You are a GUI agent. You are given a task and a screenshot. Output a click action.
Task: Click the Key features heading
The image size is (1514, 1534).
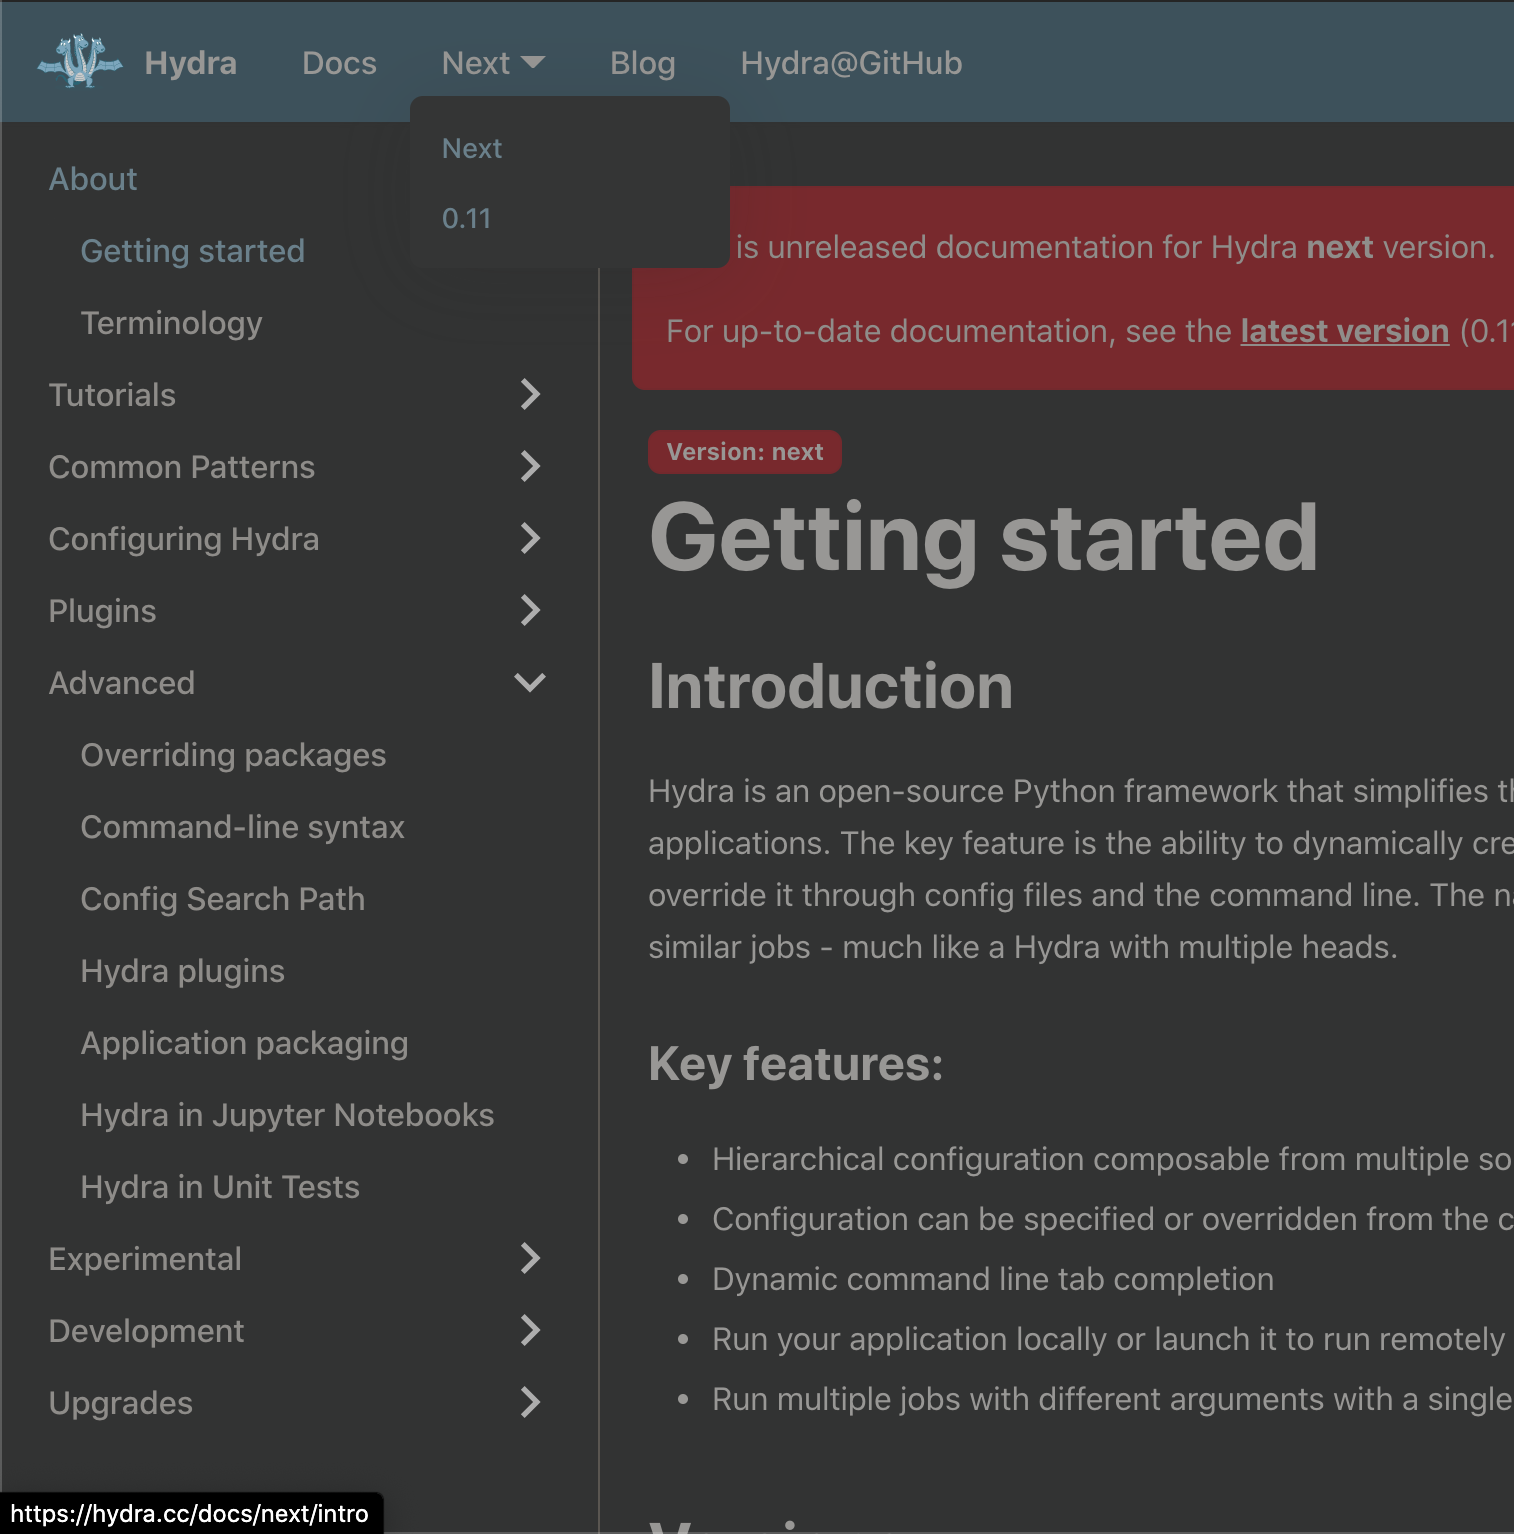(796, 1063)
